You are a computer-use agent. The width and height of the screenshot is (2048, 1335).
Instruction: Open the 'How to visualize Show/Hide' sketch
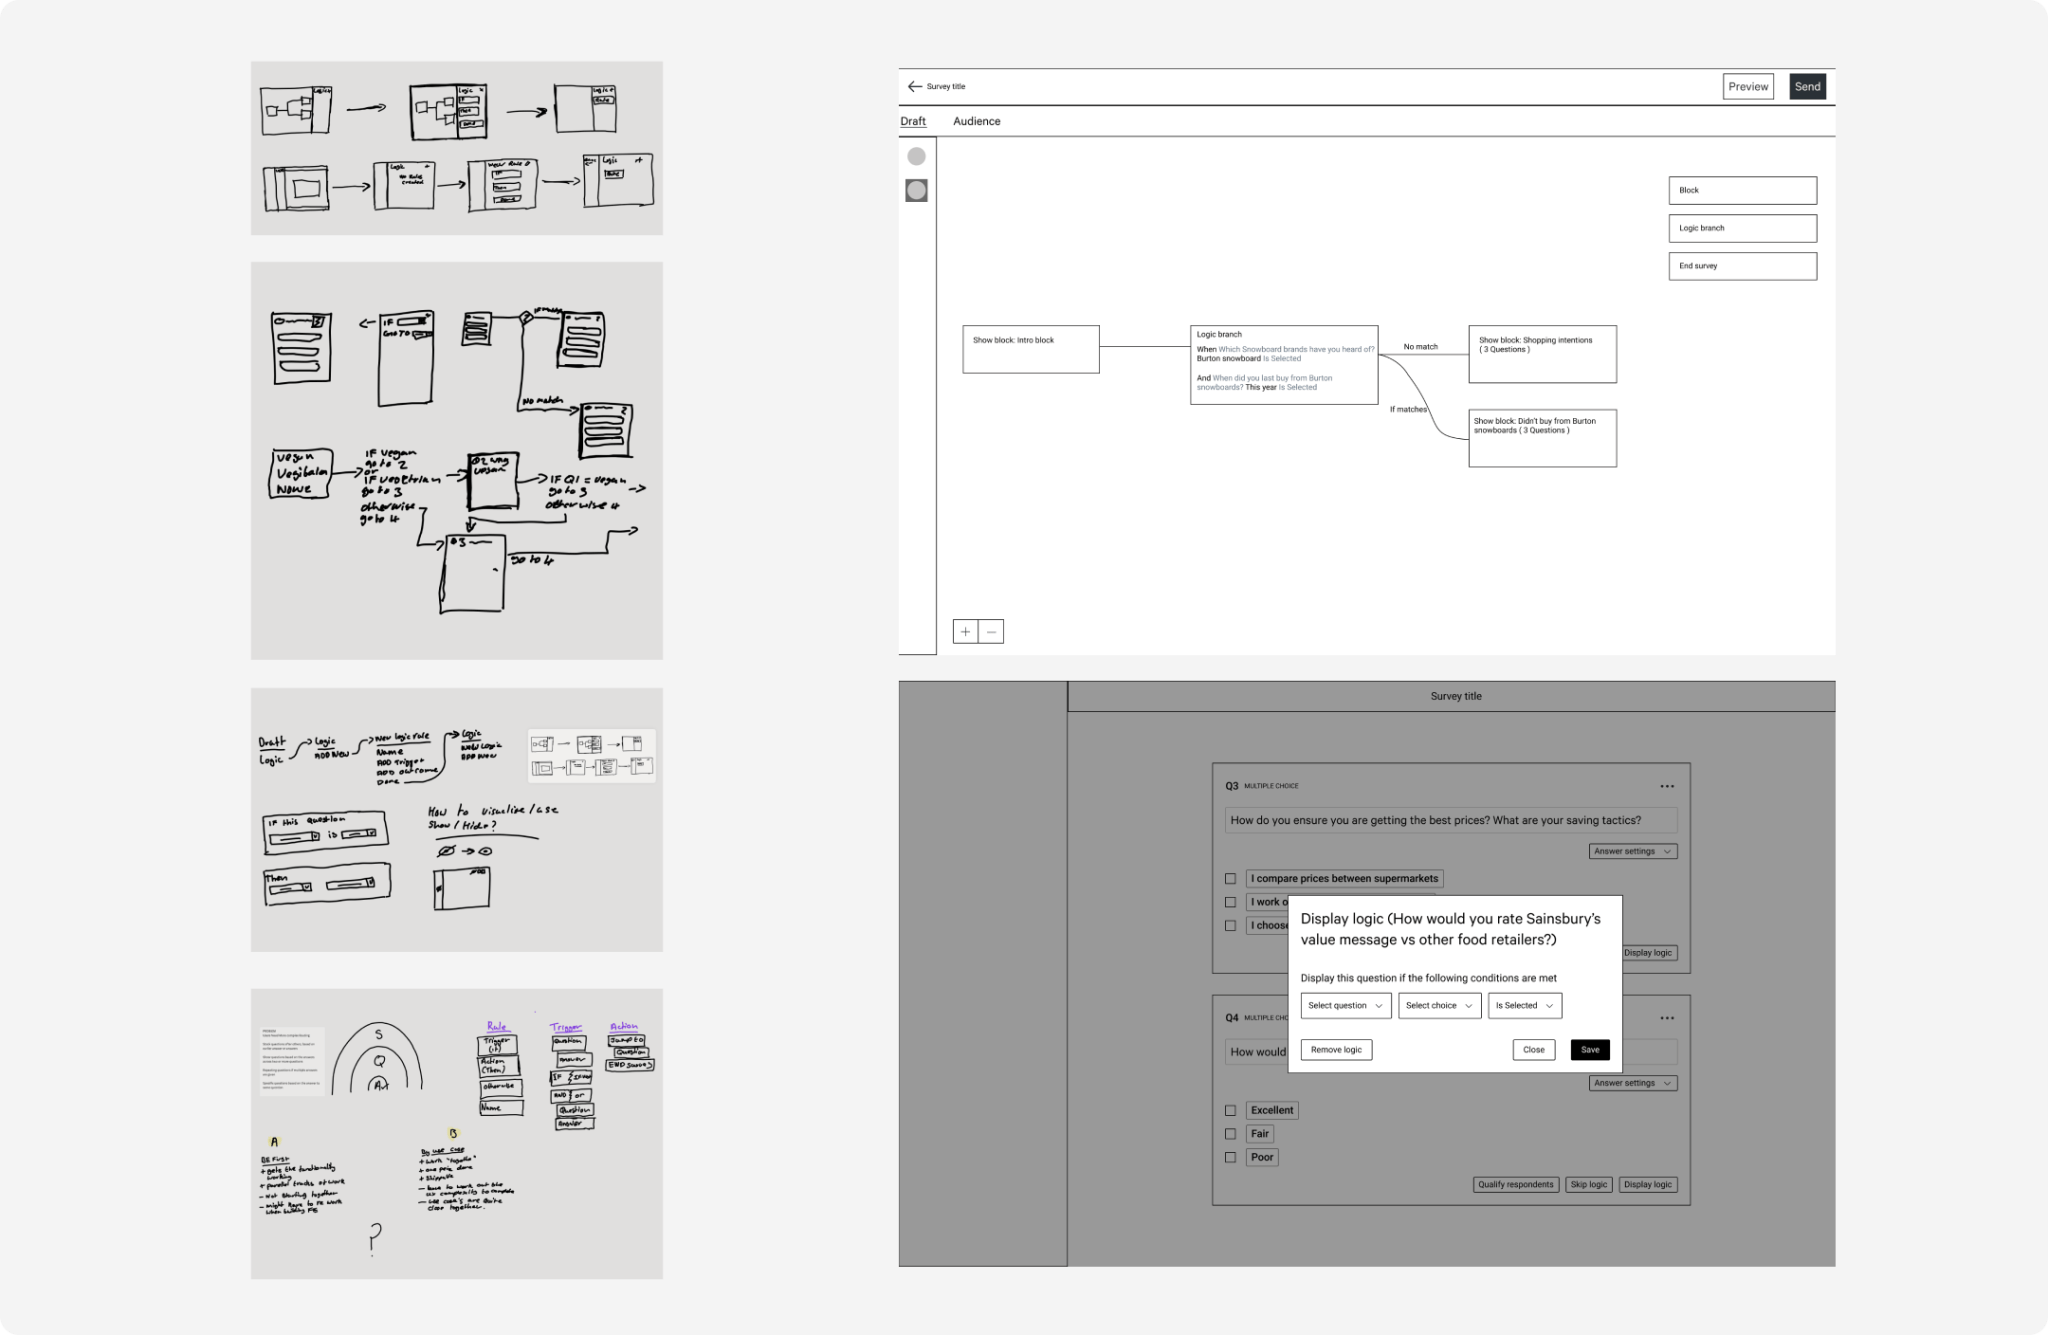coord(457,820)
